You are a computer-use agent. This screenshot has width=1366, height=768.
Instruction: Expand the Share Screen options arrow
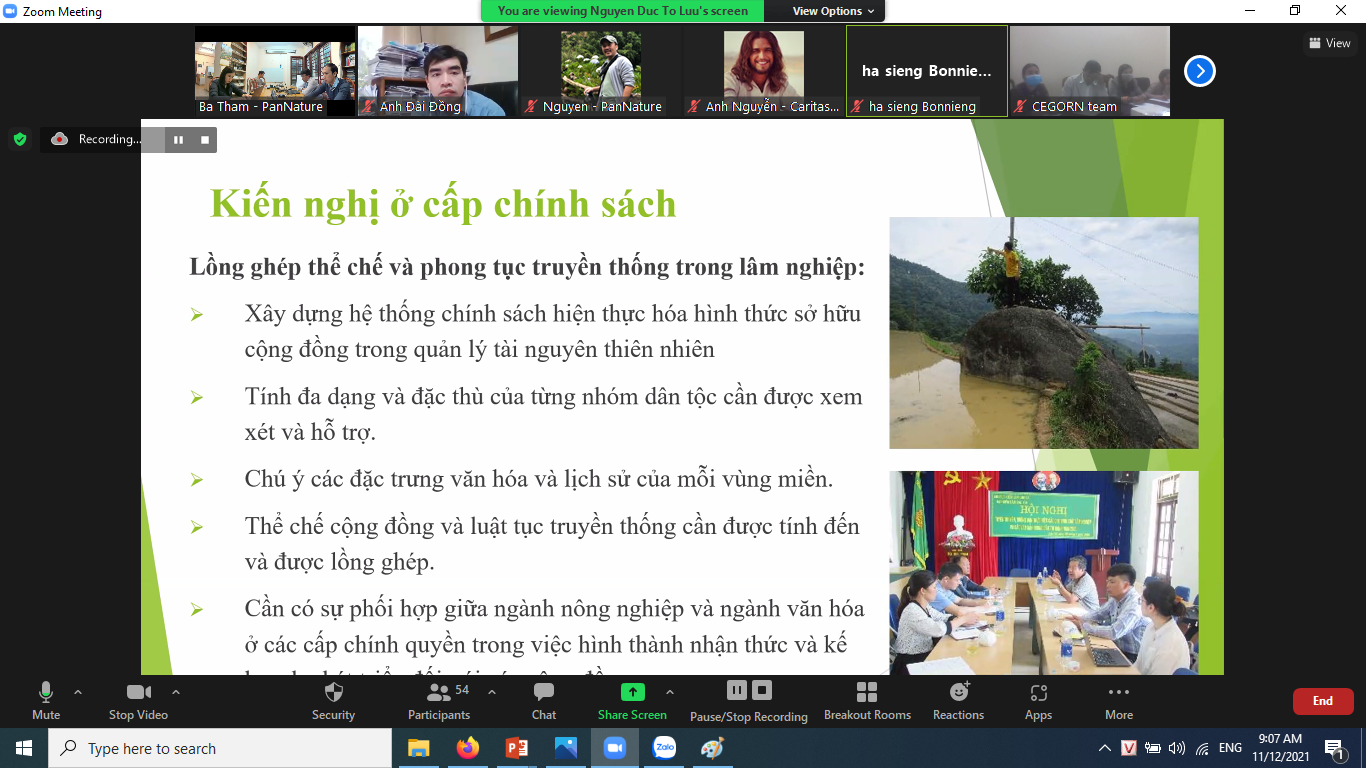coord(670,692)
